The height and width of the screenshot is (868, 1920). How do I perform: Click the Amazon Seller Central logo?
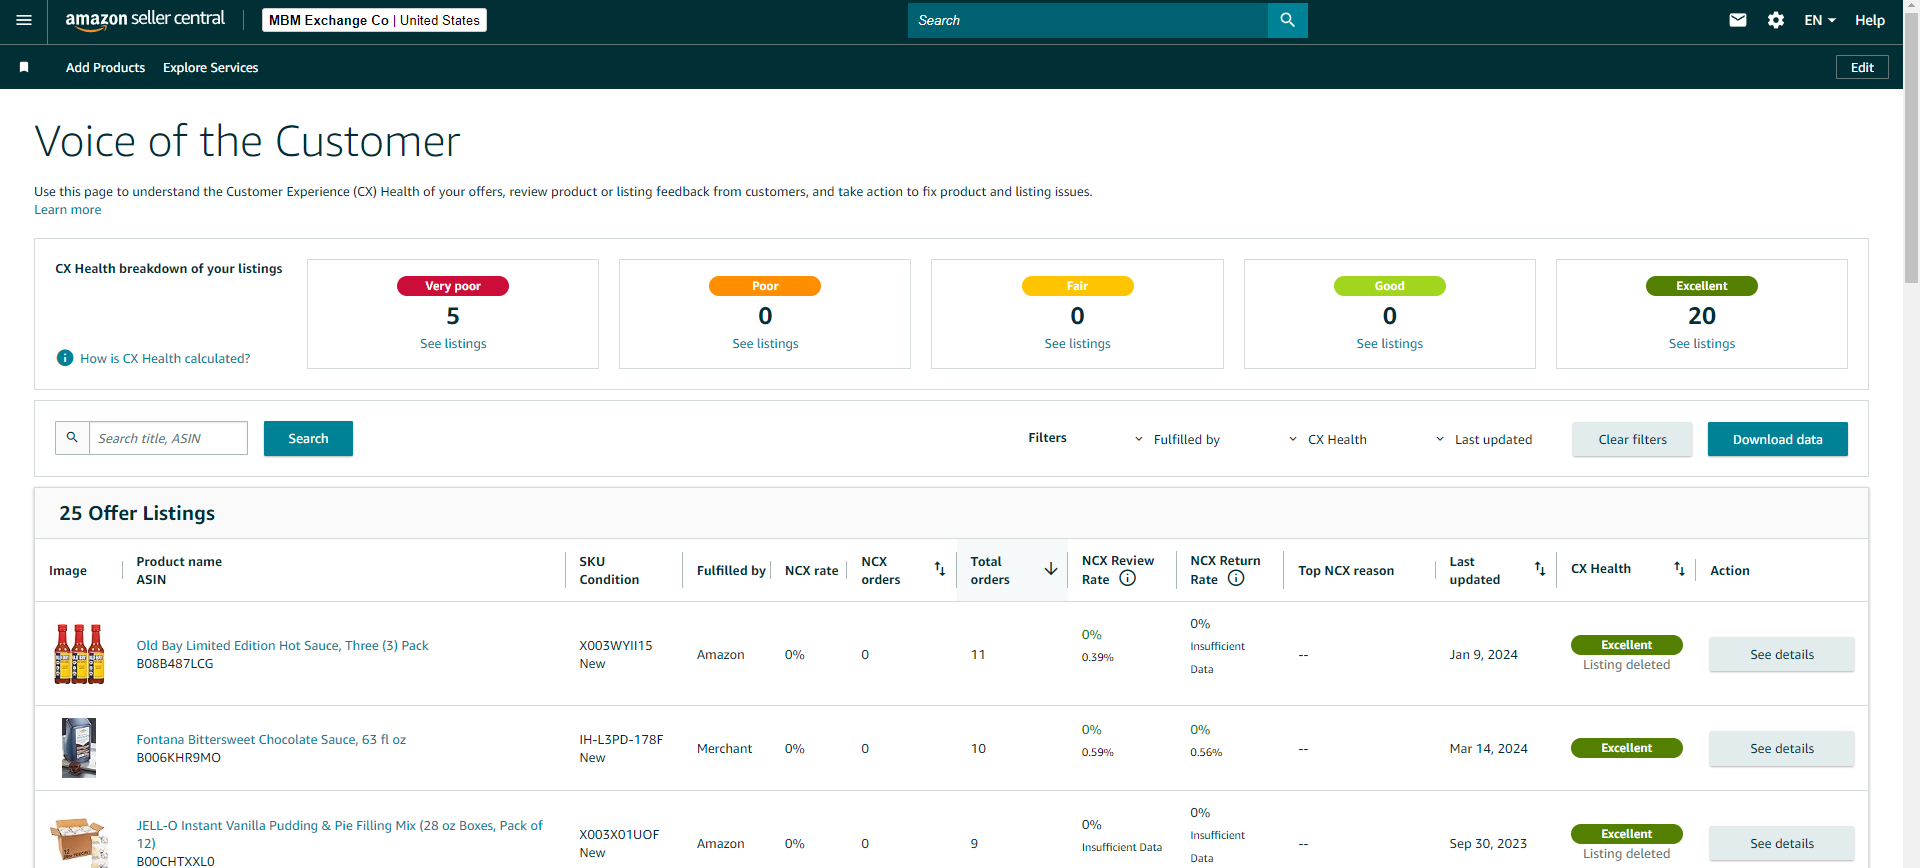(145, 20)
